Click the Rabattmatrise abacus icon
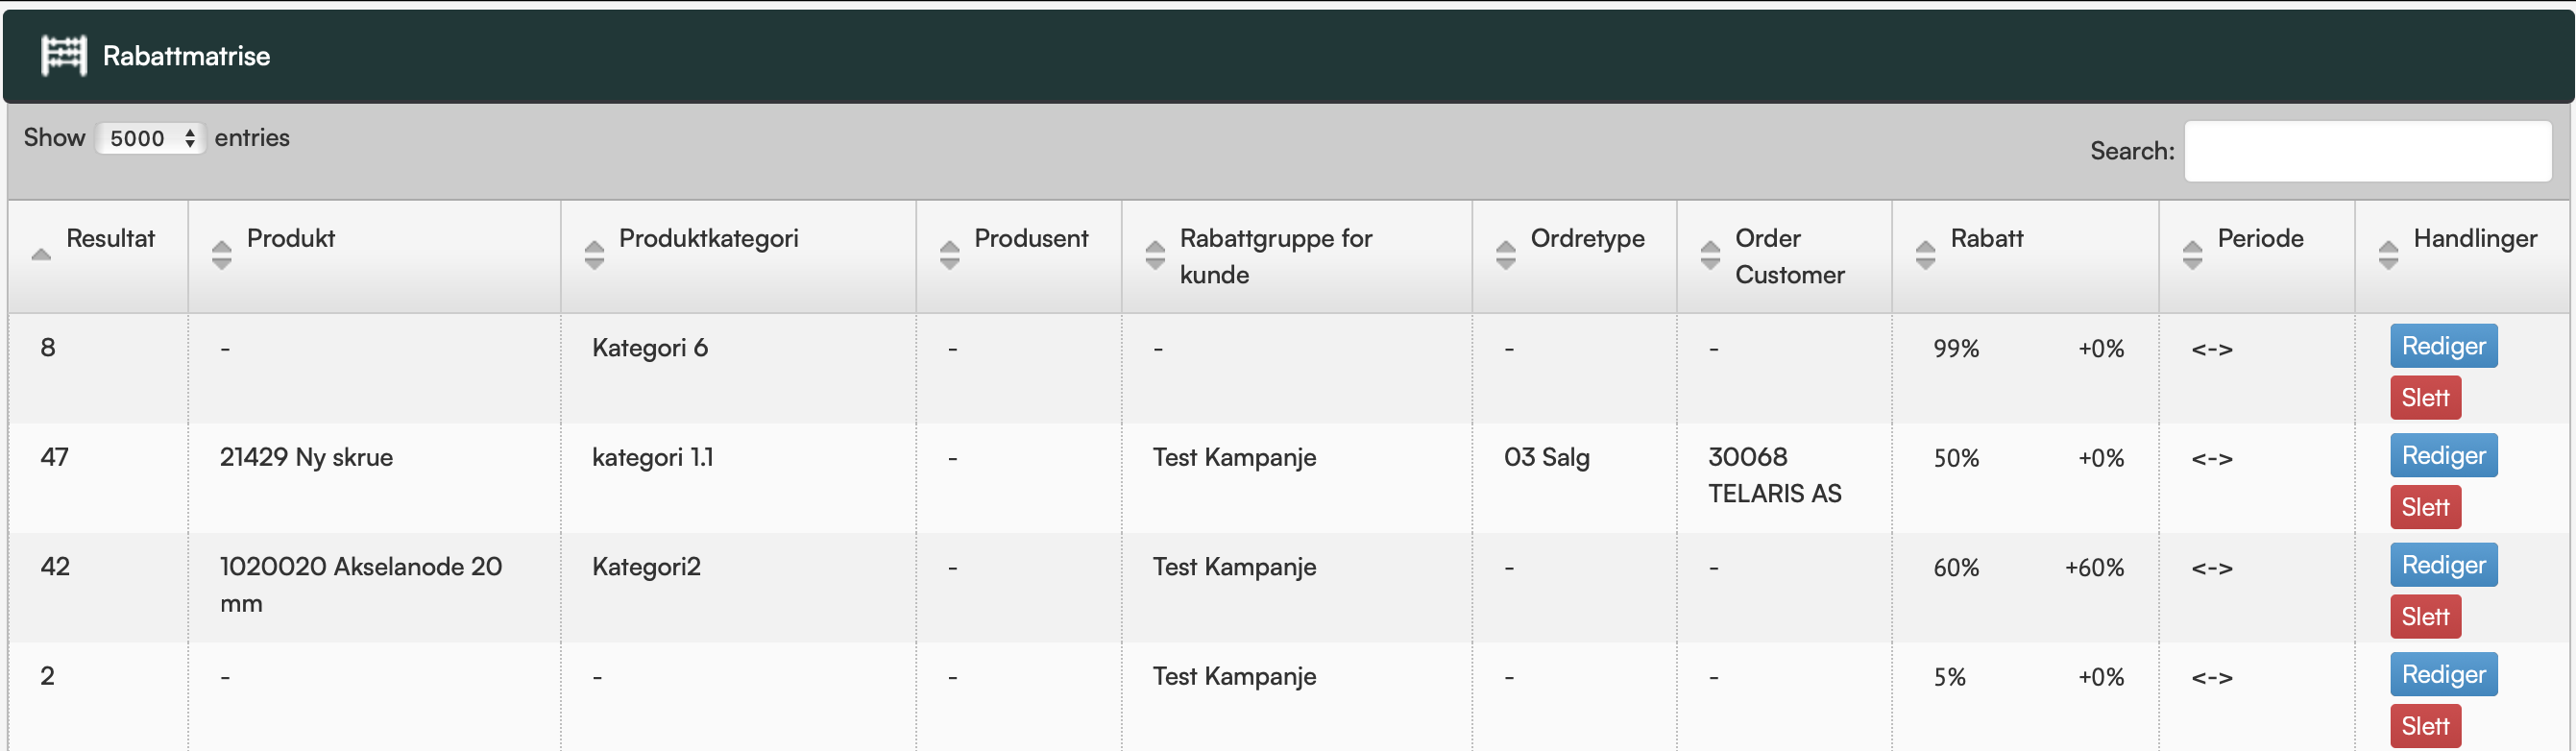The image size is (2576, 751). tap(64, 56)
